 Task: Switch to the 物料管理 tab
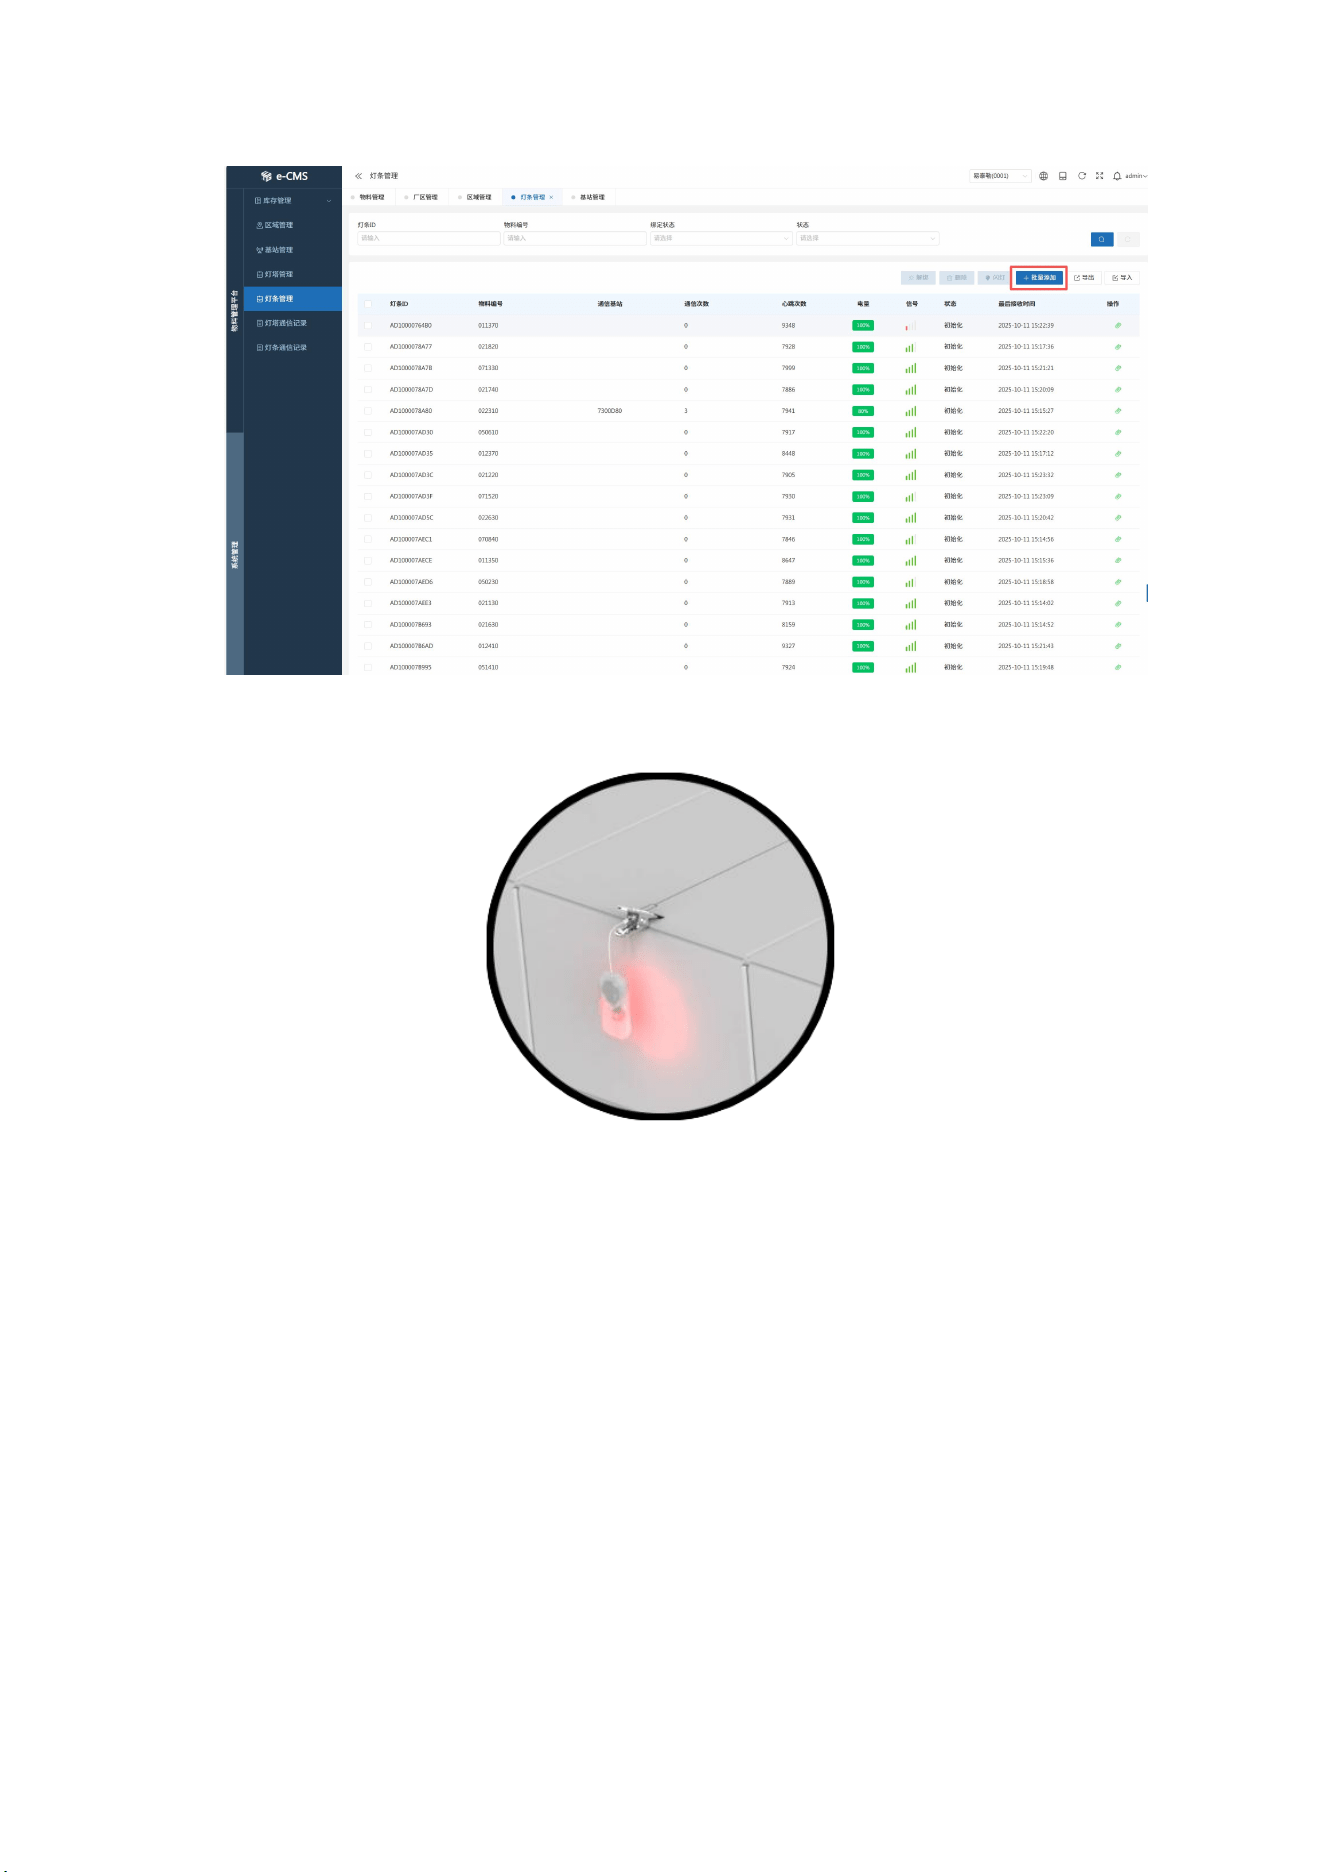371,197
